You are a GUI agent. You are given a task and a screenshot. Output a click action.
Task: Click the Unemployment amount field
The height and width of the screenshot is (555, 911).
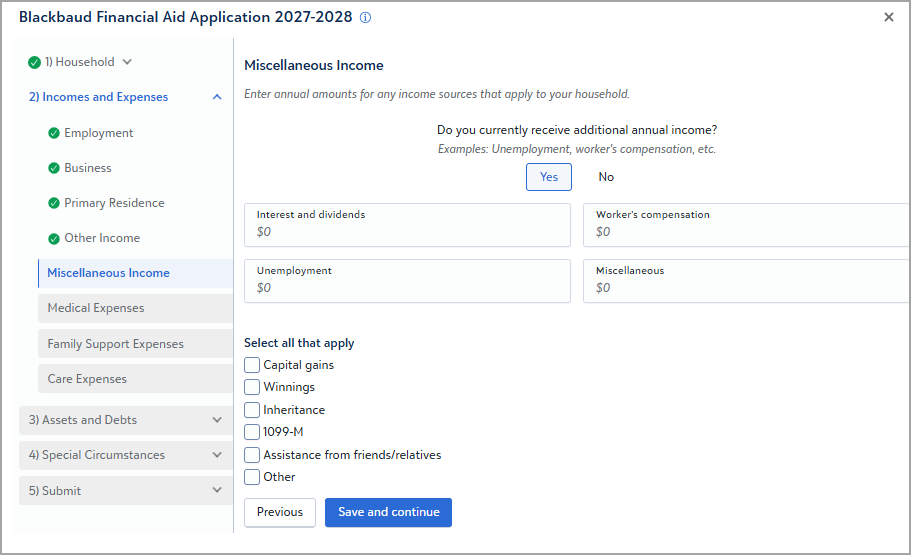[x=407, y=281]
